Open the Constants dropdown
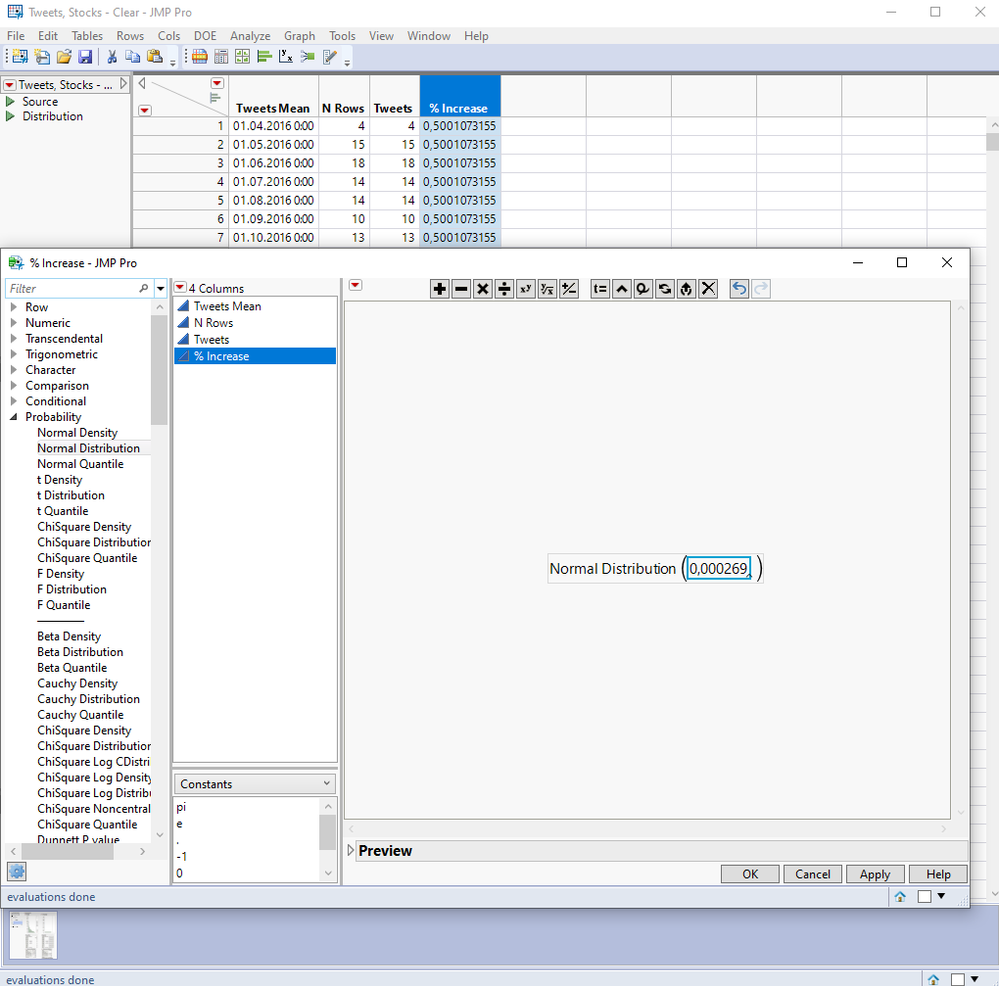This screenshot has width=999, height=986. [x=254, y=784]
